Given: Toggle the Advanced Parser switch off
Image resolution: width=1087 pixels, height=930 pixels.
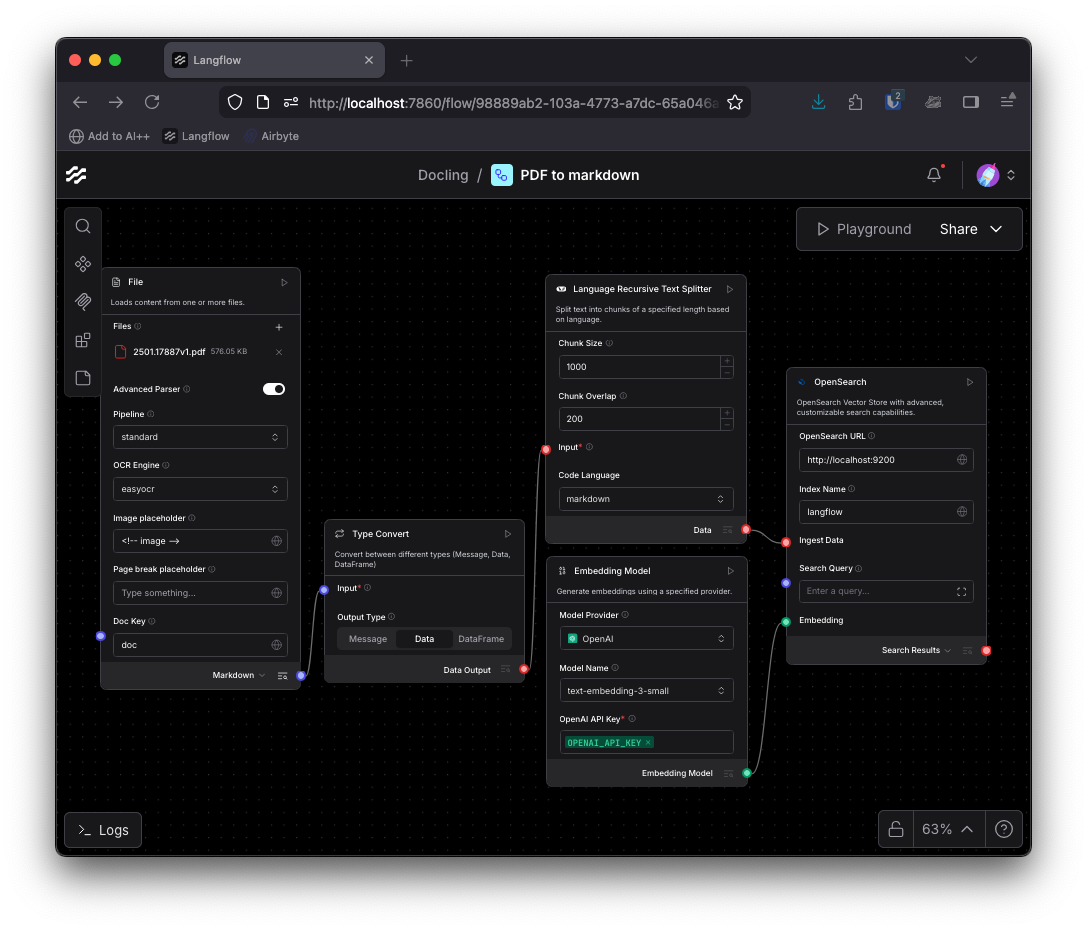Looking at the screenshot, I should pos(273,389).
